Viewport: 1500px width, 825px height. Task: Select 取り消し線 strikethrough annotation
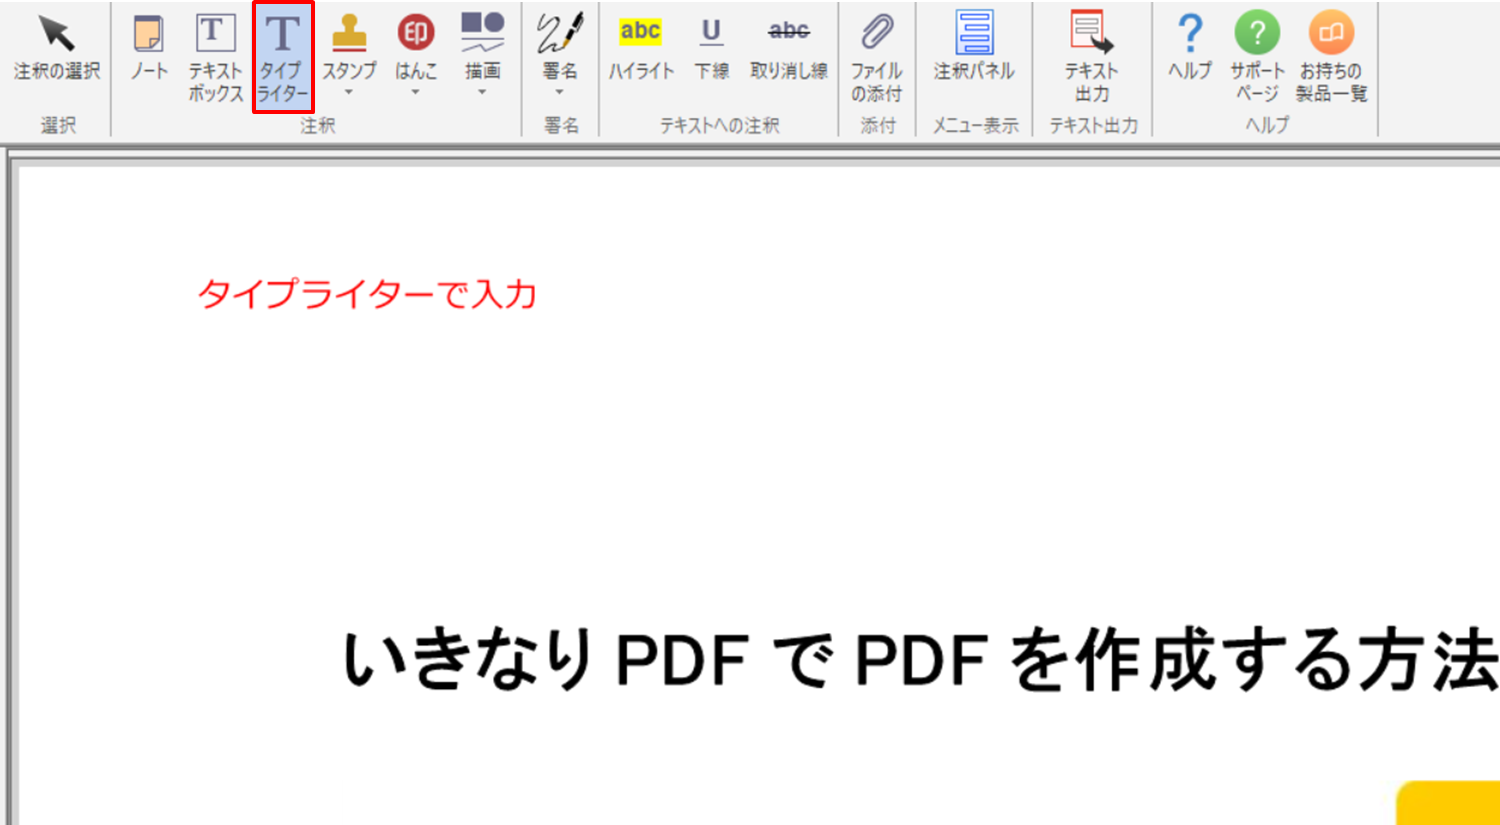coord(789,47)
